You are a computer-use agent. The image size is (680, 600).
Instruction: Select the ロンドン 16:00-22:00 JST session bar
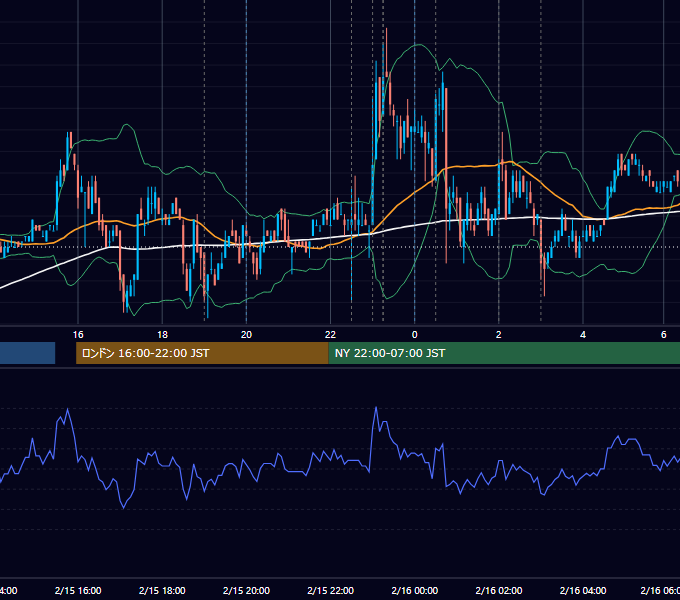point(202,353)
